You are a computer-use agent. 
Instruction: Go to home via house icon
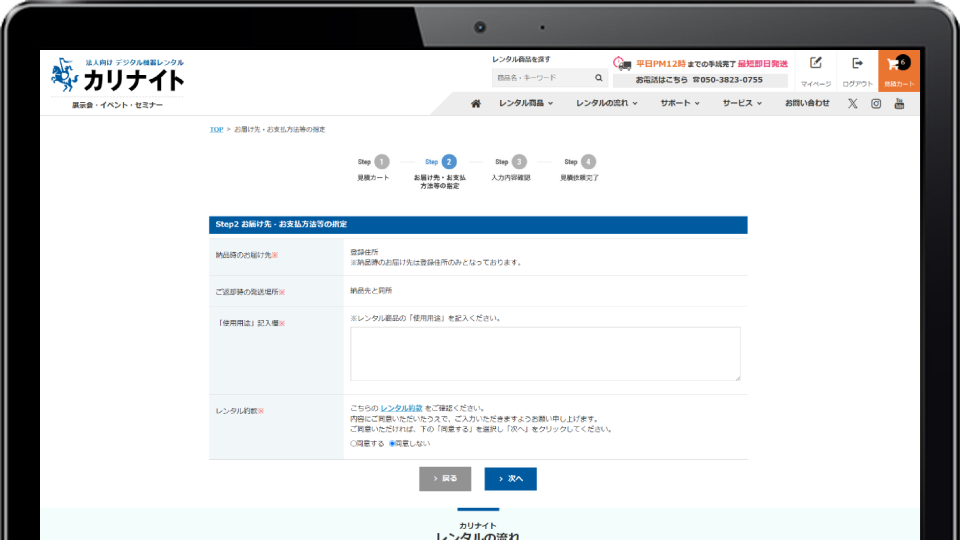(x=476, y=103)
